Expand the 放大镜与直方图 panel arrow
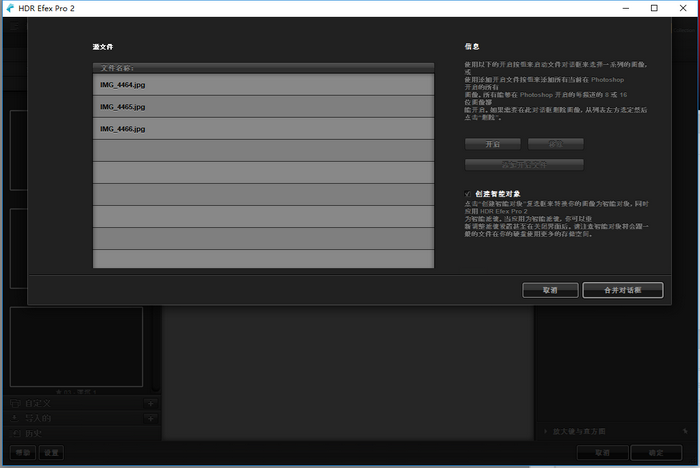The image size is (700, 468). click(546, 431)
